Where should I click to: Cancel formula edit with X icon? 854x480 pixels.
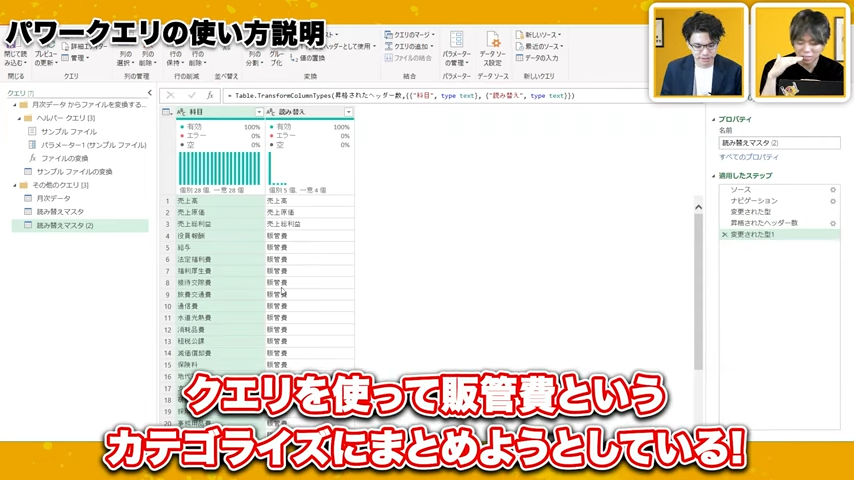[170, 95]
